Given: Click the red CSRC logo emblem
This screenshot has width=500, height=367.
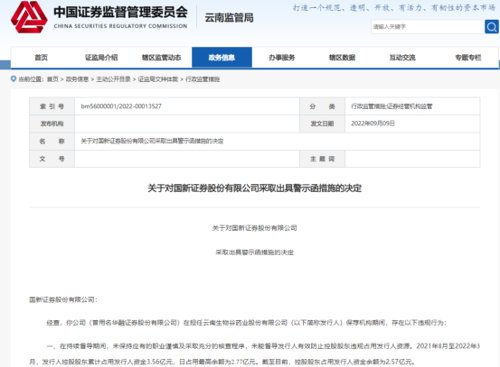Looking at the screenshot, I should click(x=29, y=17).
